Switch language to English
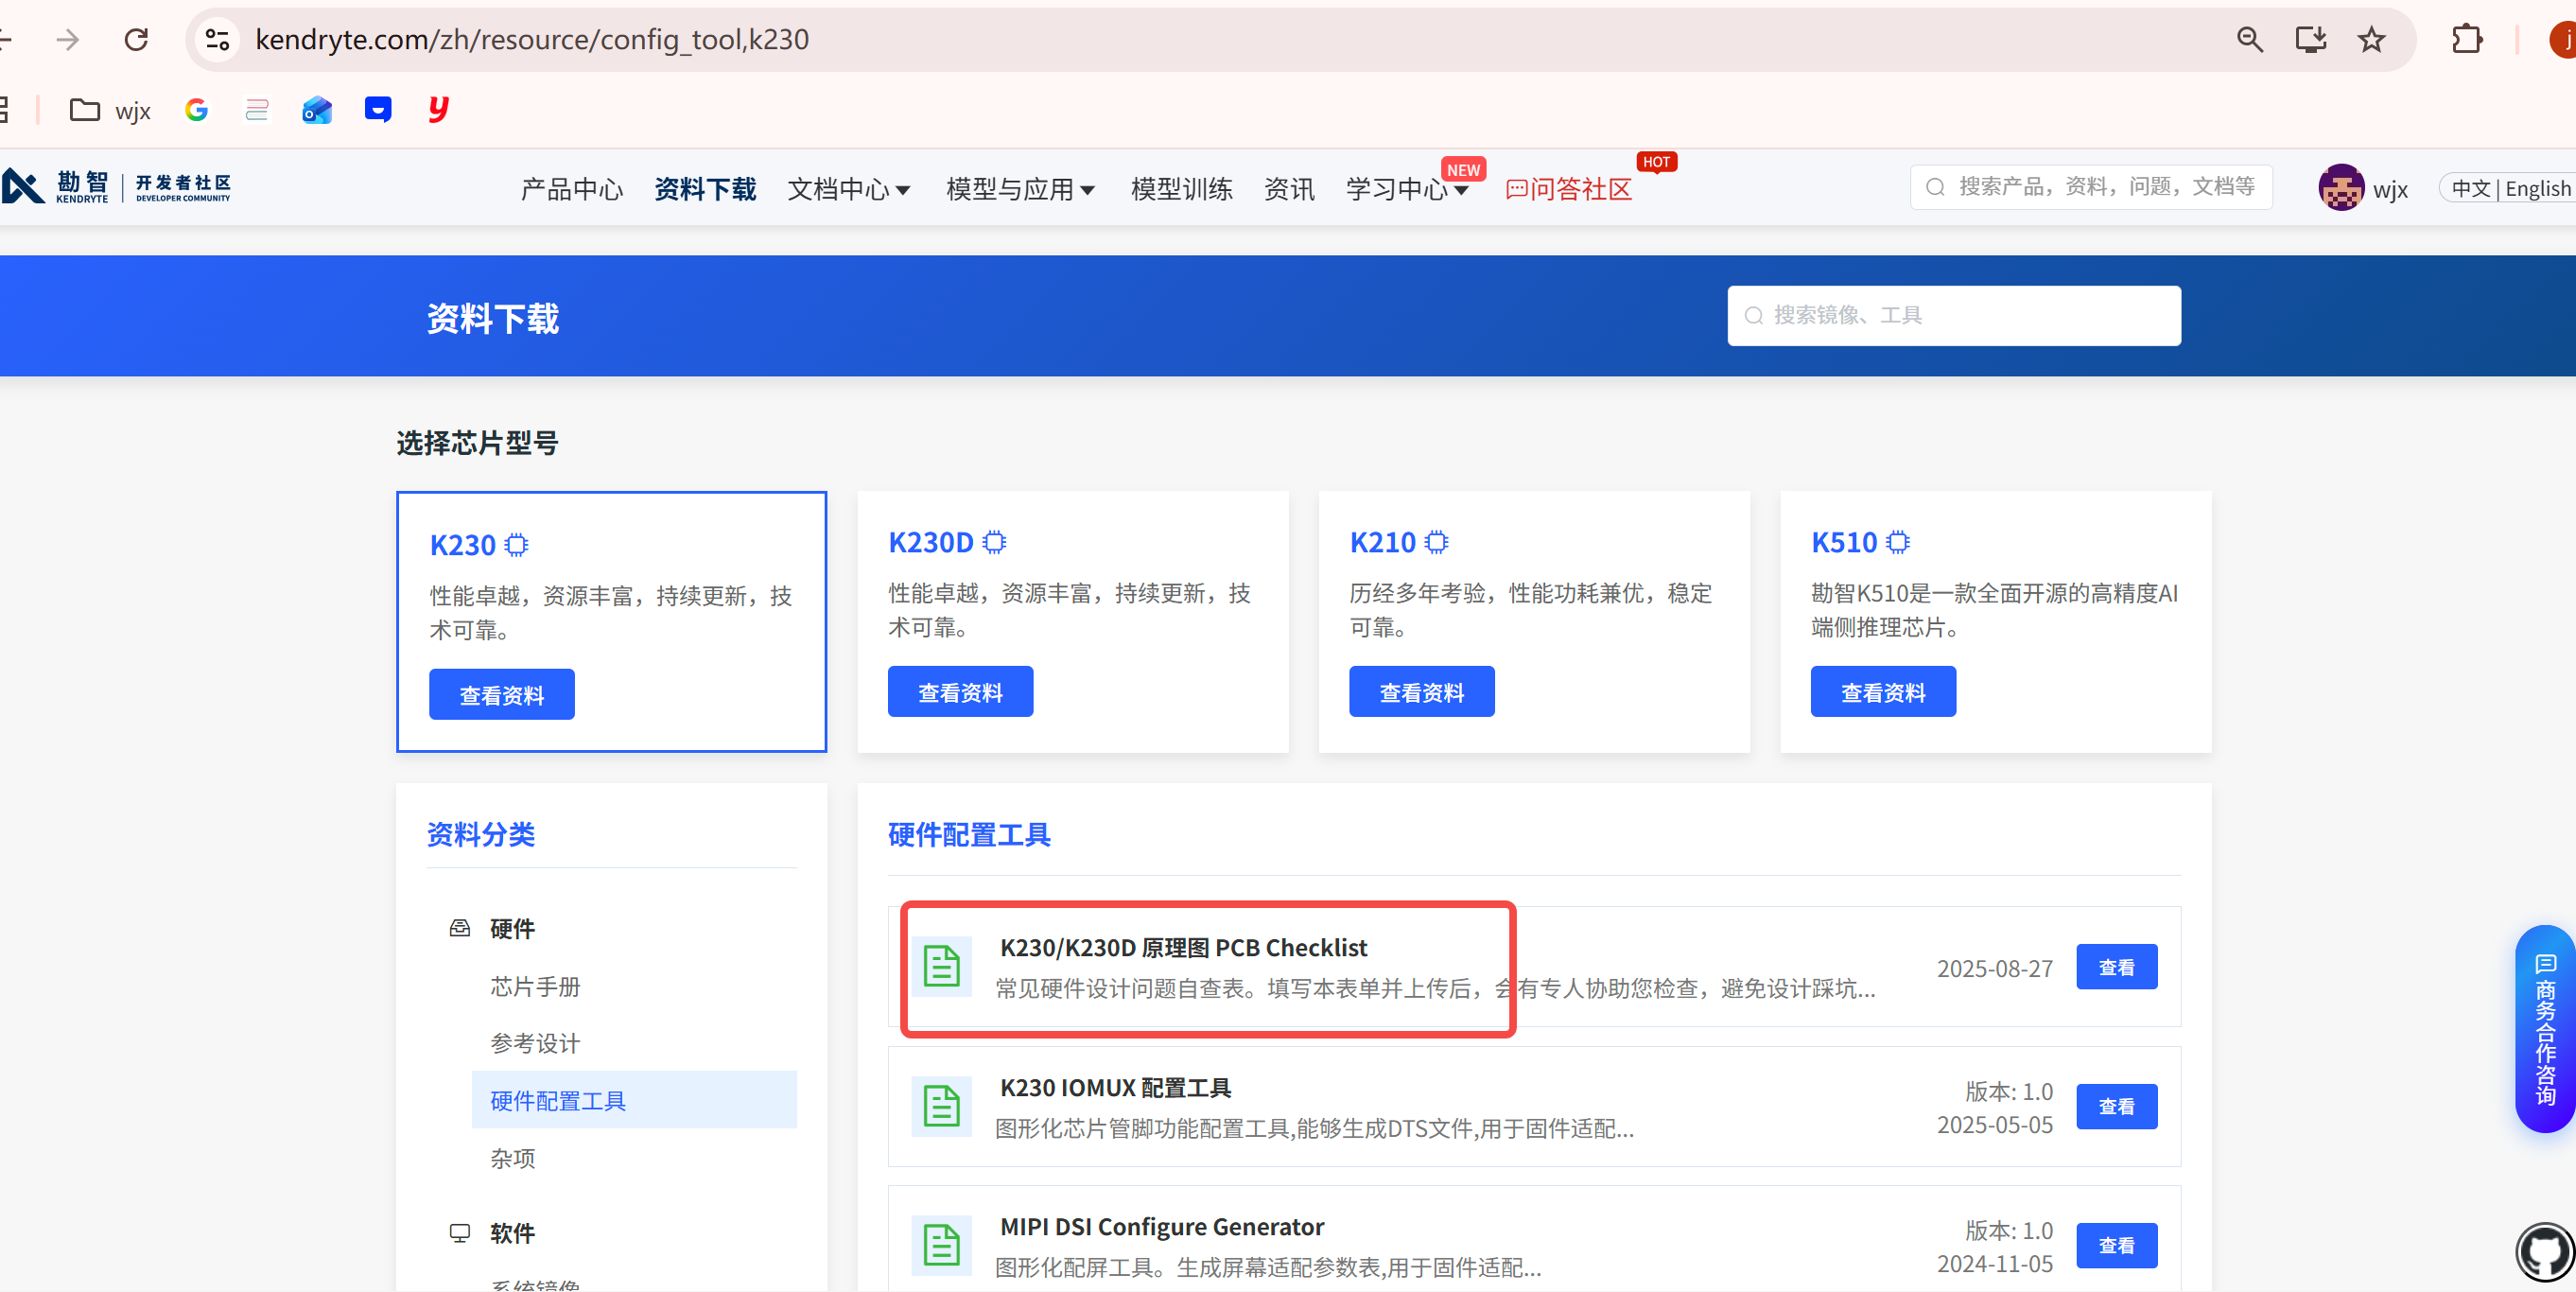The width and height of the screenshot is (2576, 1292). [x=2537, y=188]
